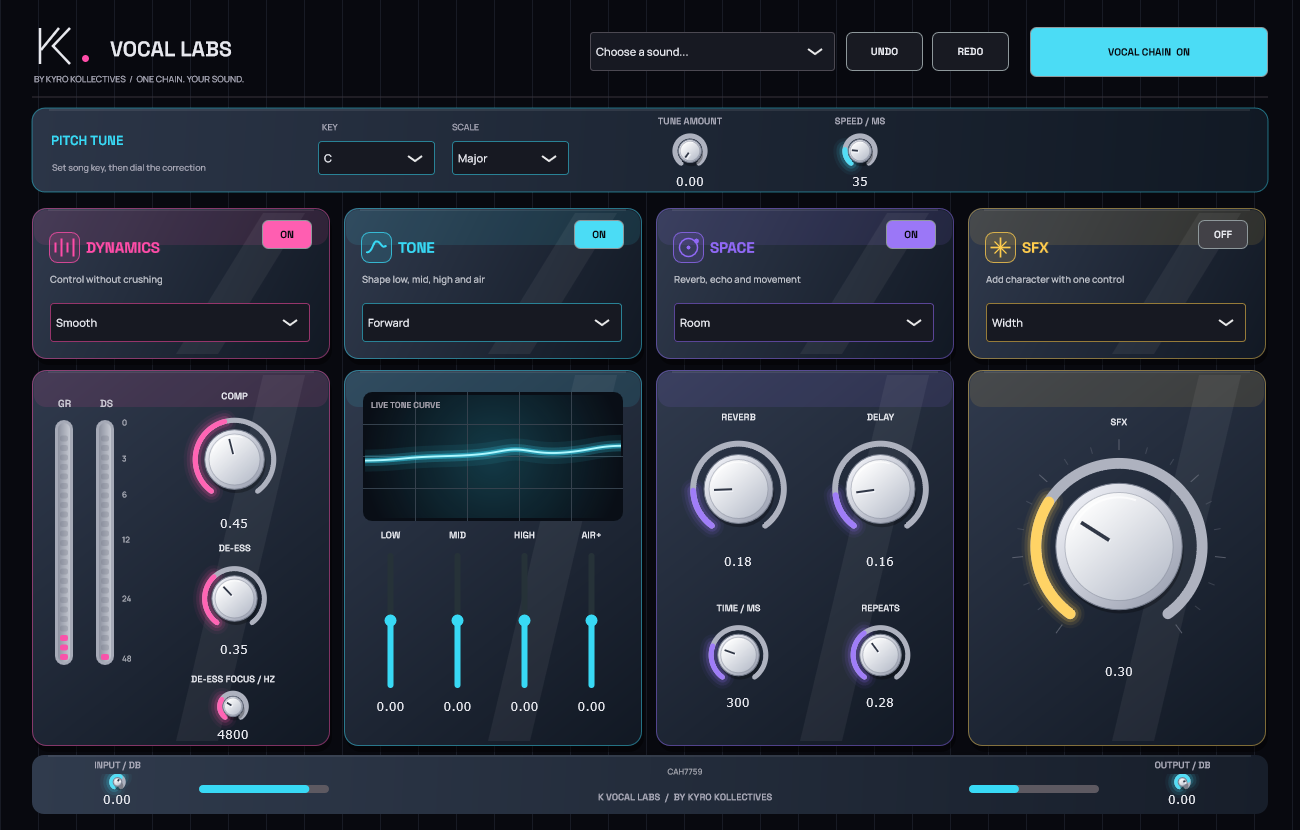Screen dimensions: 1300x830
Task: Click the Redo button
Action: 970,52
